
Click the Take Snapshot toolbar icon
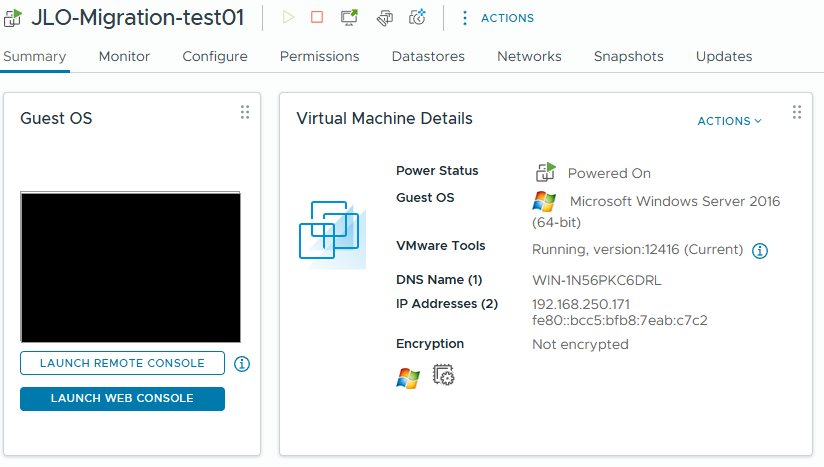tap(417, 17)
